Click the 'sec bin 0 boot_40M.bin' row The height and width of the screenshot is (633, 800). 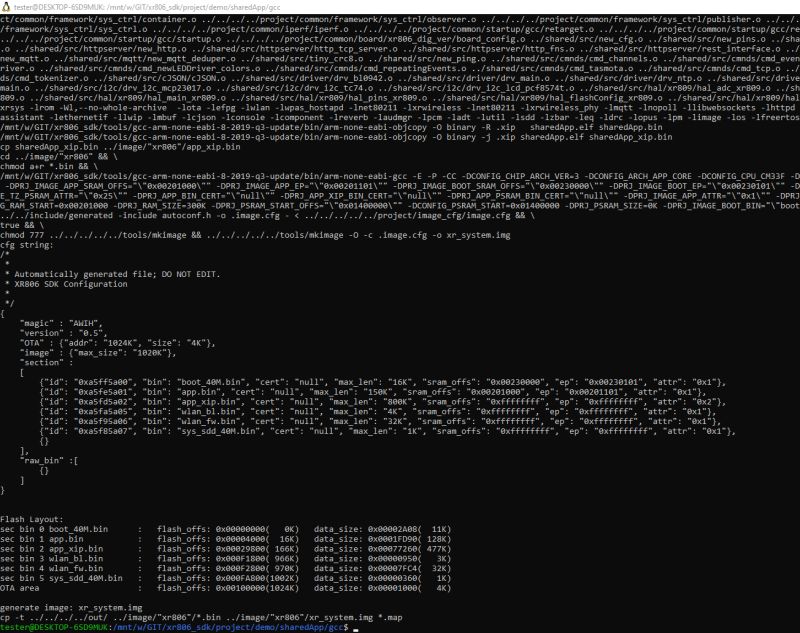226,529
